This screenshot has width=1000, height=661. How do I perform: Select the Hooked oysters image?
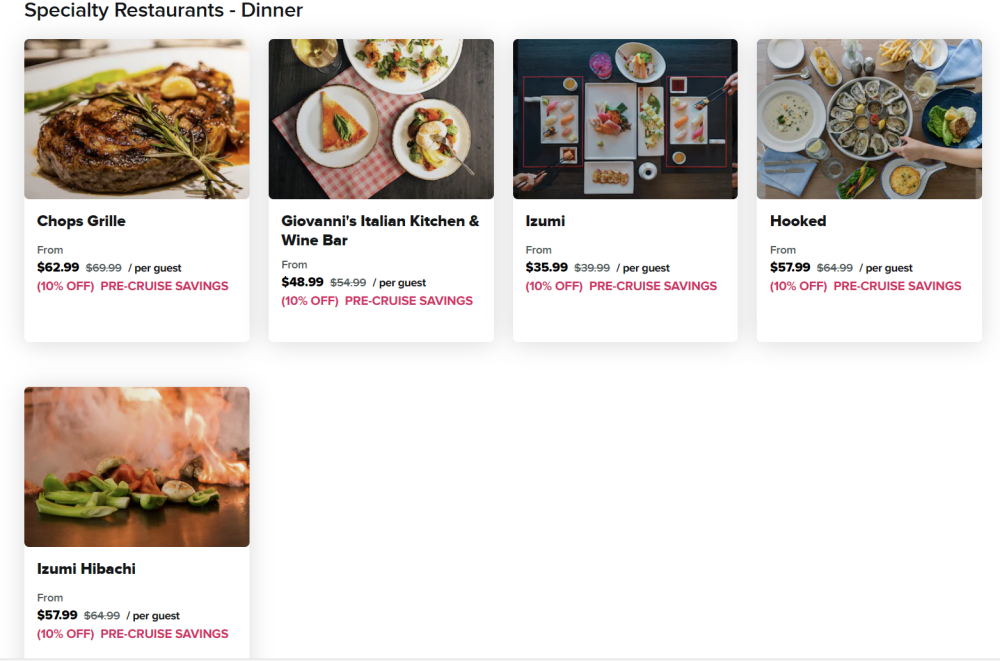point(869,119)
